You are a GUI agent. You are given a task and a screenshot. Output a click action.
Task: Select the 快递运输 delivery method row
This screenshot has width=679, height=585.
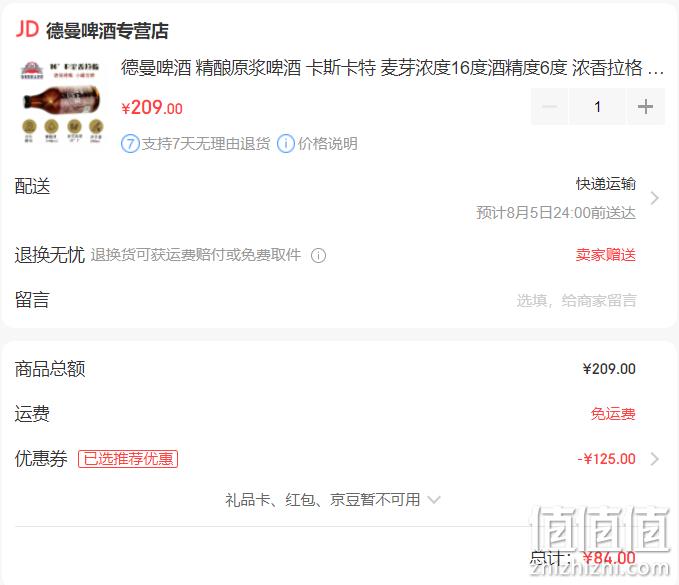coord(337,198)
